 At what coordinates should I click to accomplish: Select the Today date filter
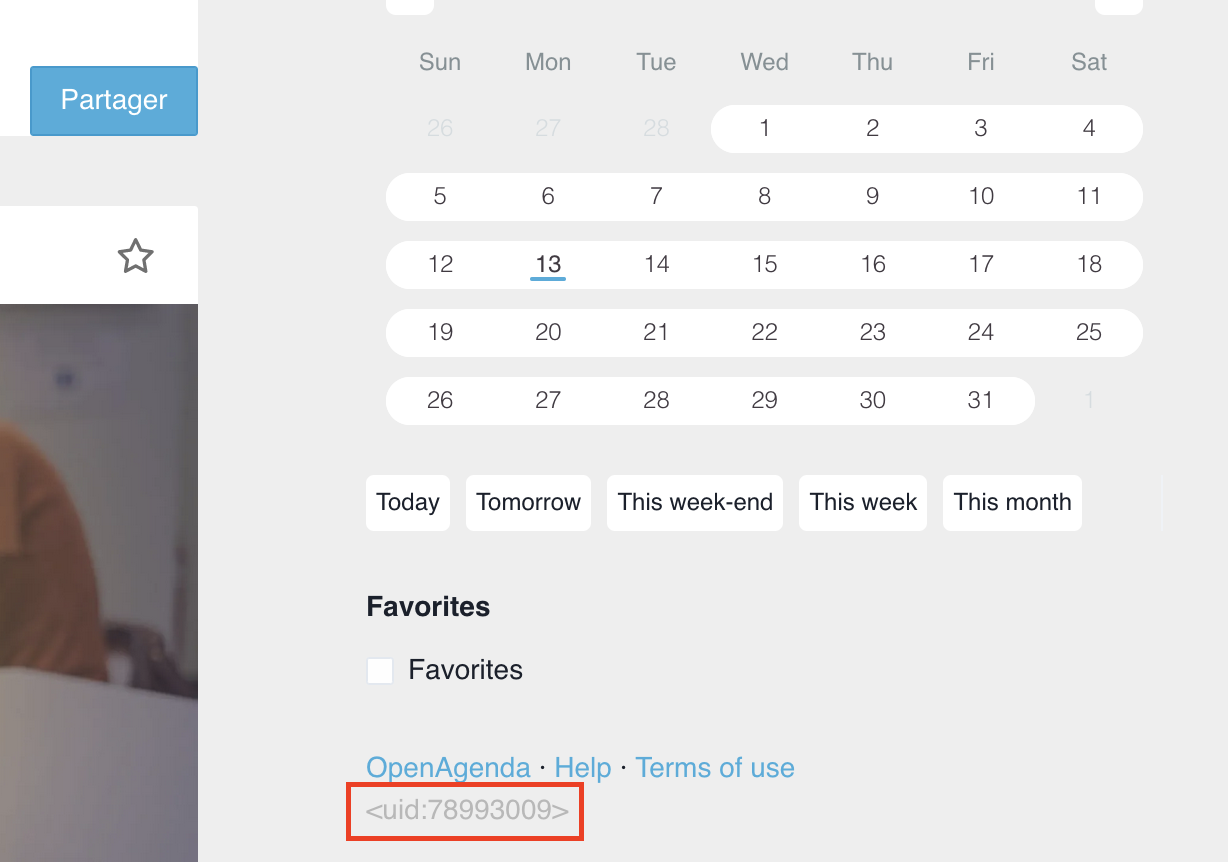pyautogui.click(x=408, y=502)
